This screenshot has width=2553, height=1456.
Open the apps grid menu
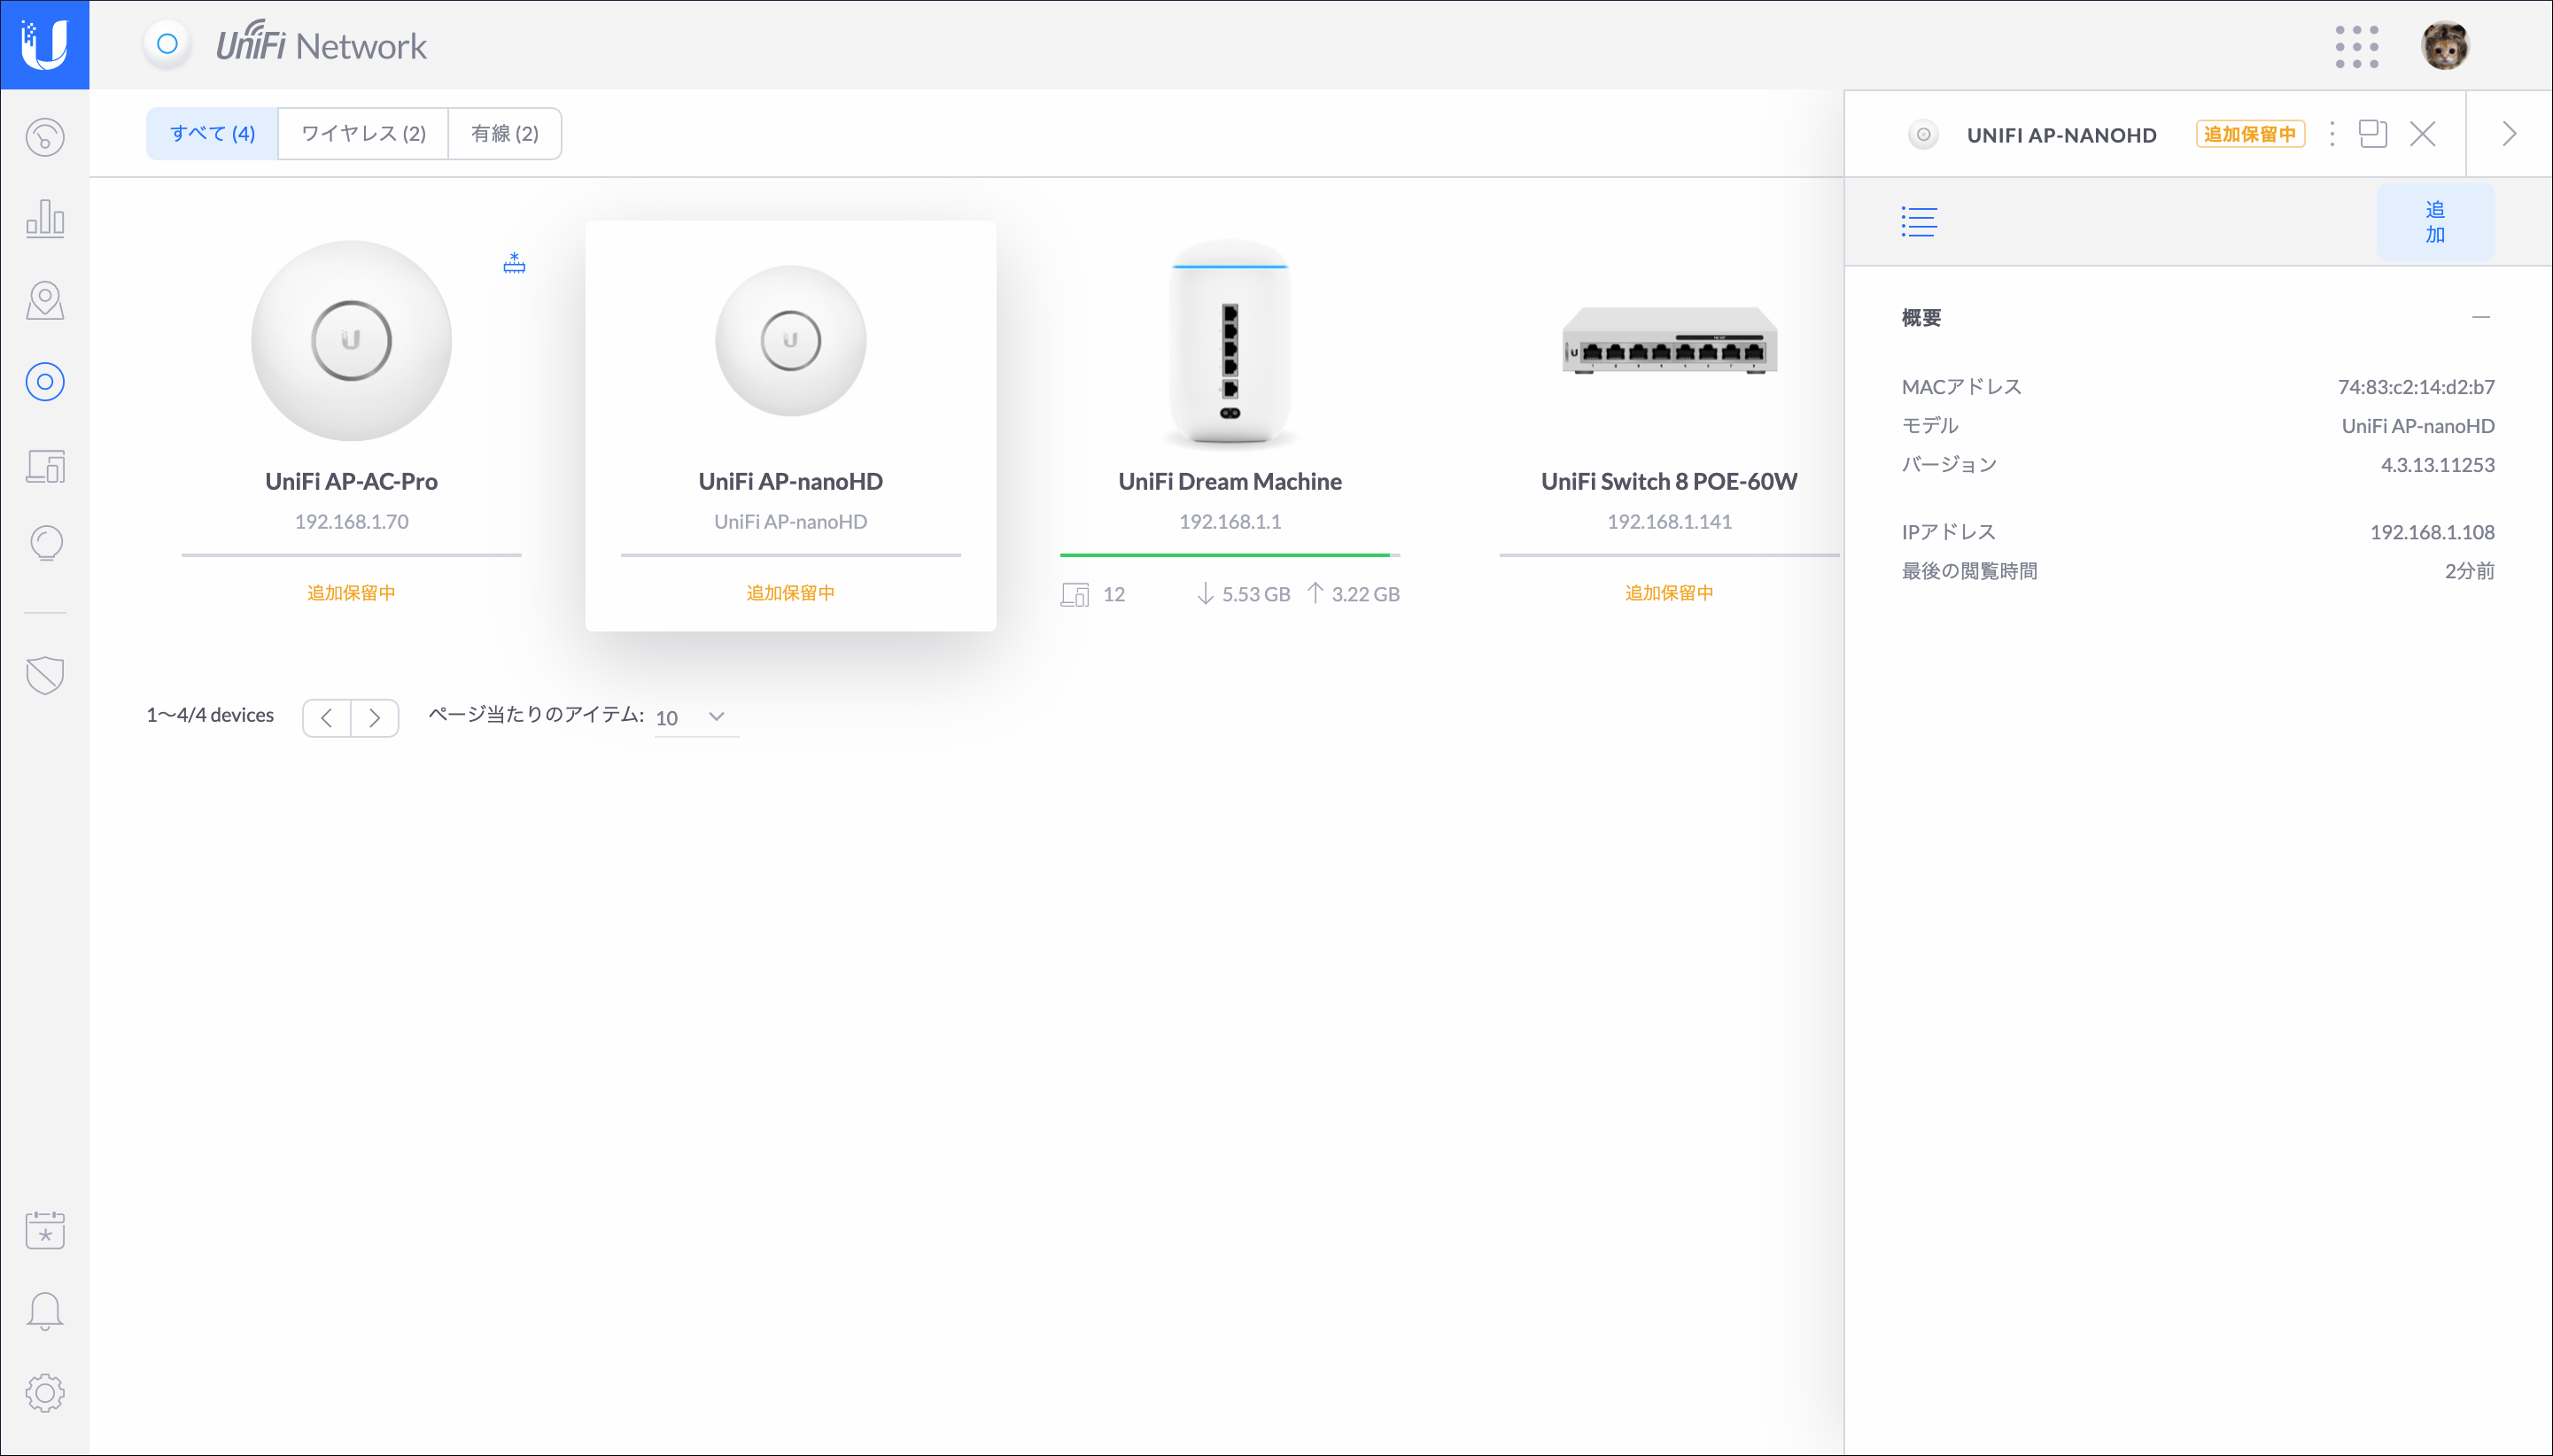[2356, 46]
